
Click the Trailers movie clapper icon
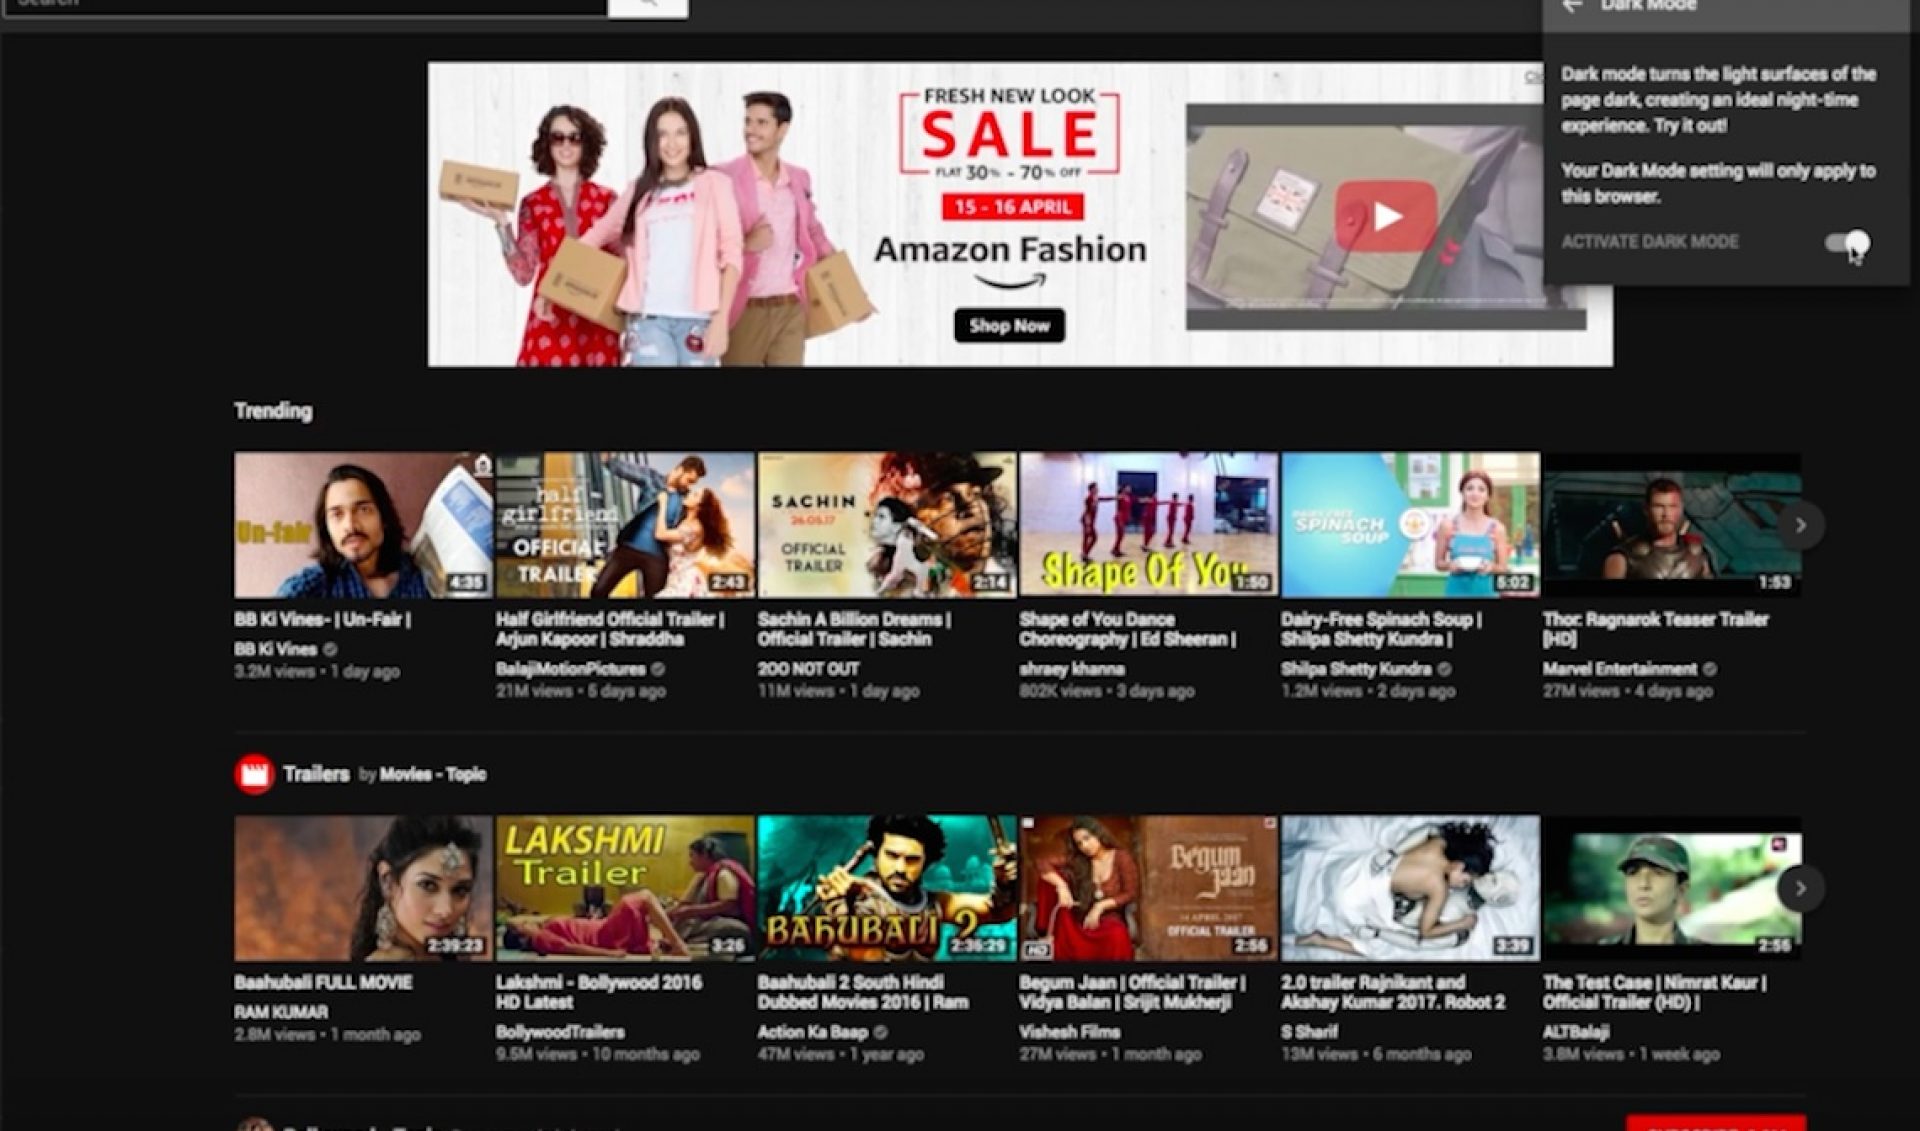coord(254,773)
